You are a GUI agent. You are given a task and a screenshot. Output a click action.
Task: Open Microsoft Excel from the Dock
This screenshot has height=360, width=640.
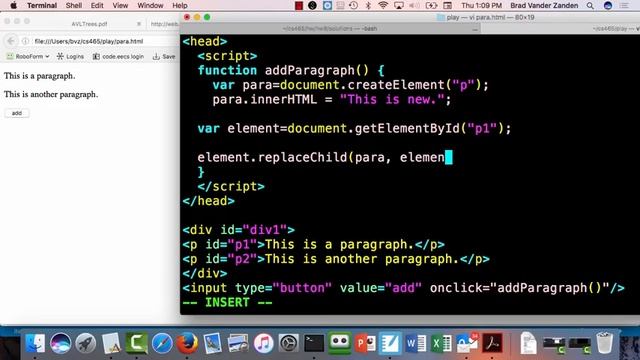[441, 343]
